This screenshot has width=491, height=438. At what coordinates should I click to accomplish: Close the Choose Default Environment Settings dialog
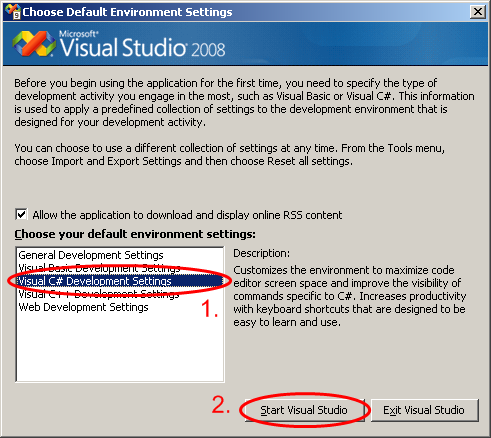pos(478,12)
